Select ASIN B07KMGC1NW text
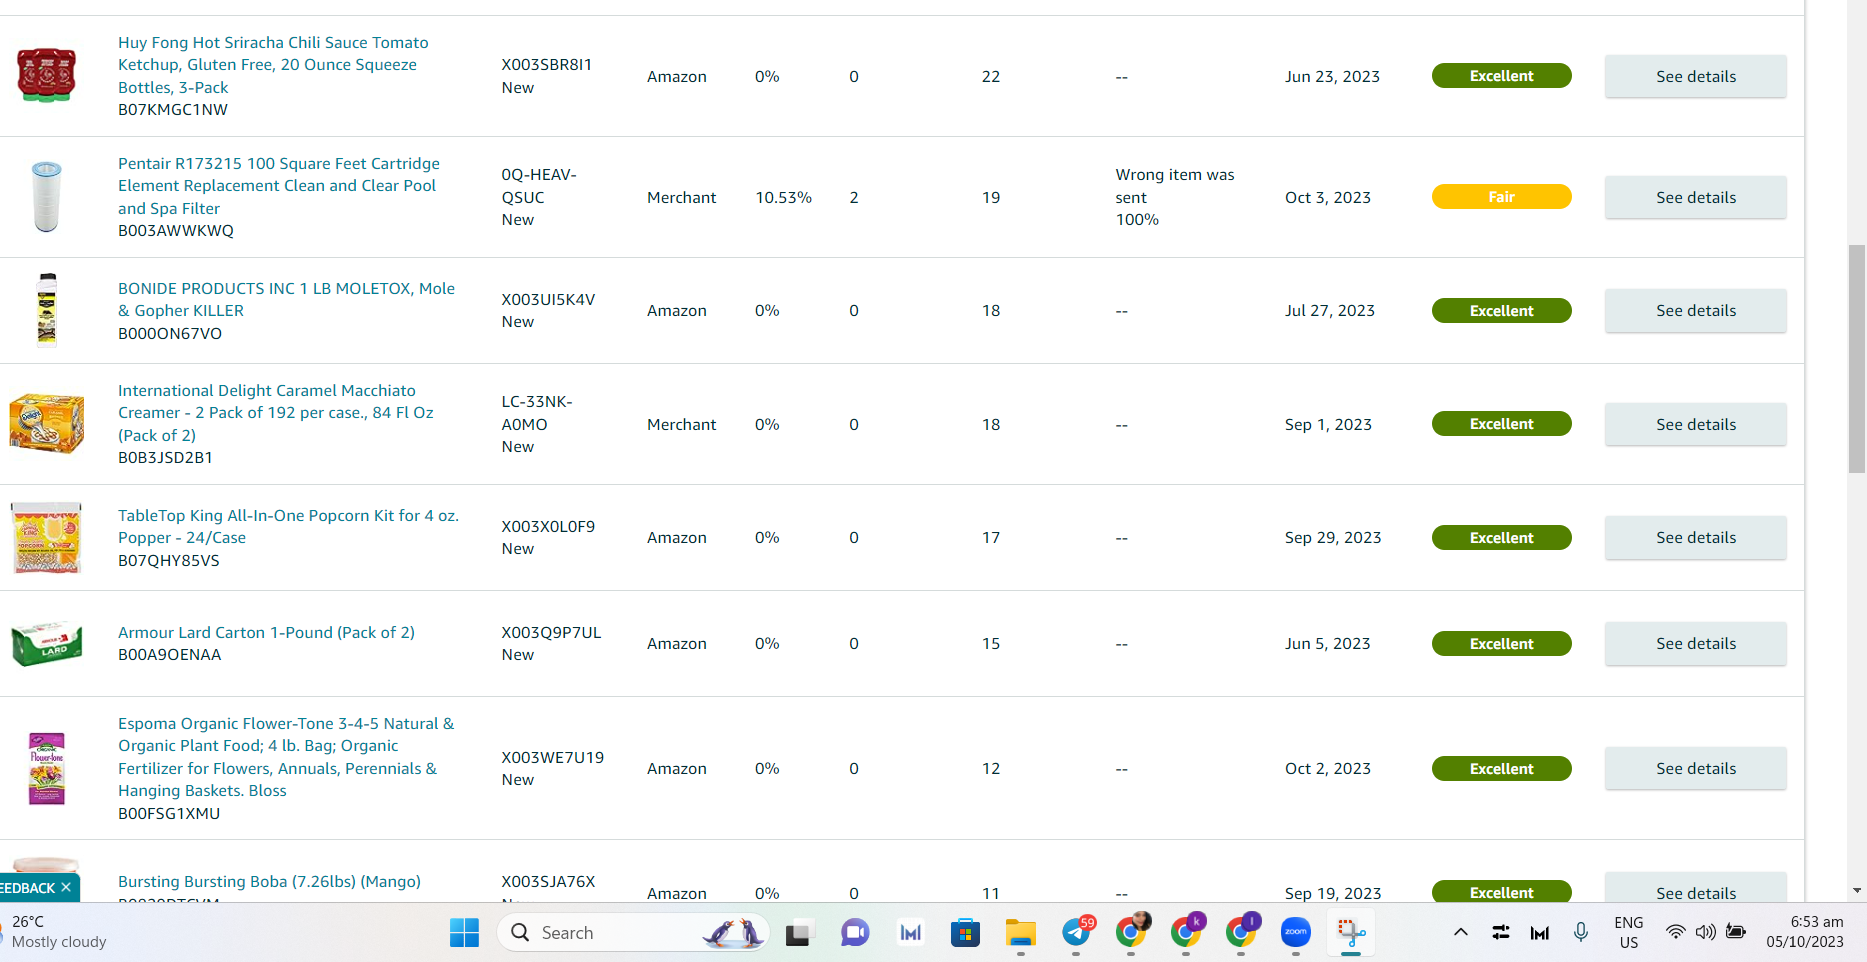 (173, 110)
